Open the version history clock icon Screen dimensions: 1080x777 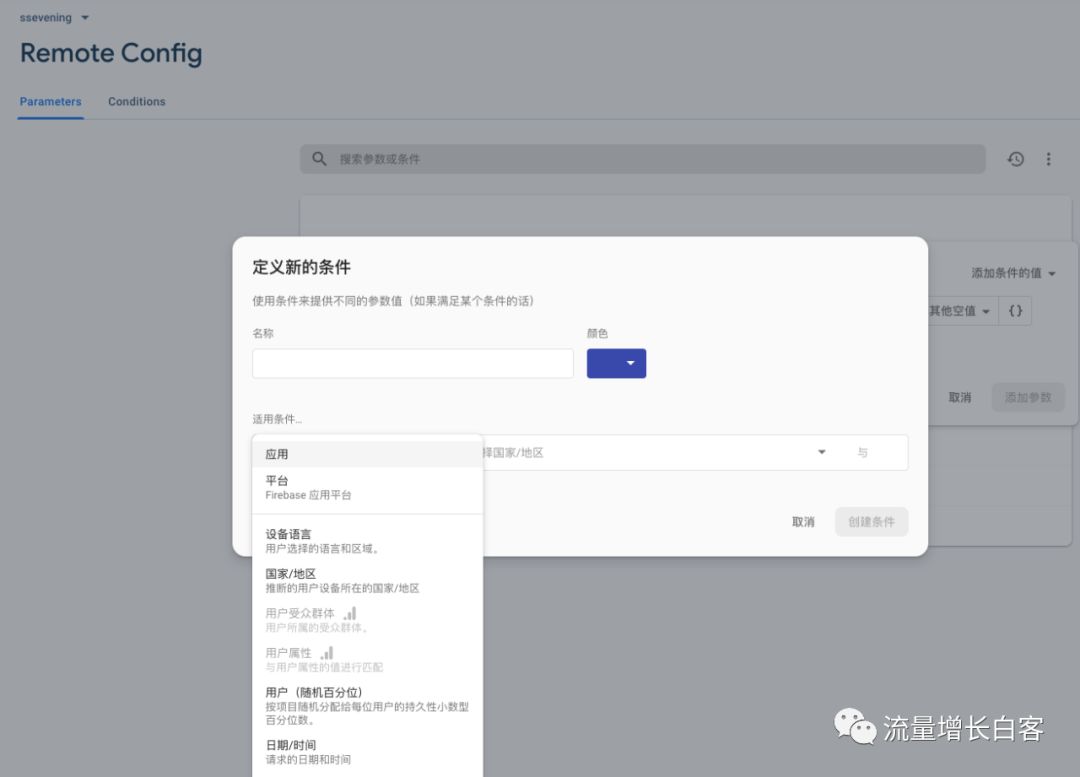click(x=1015, y=159)
